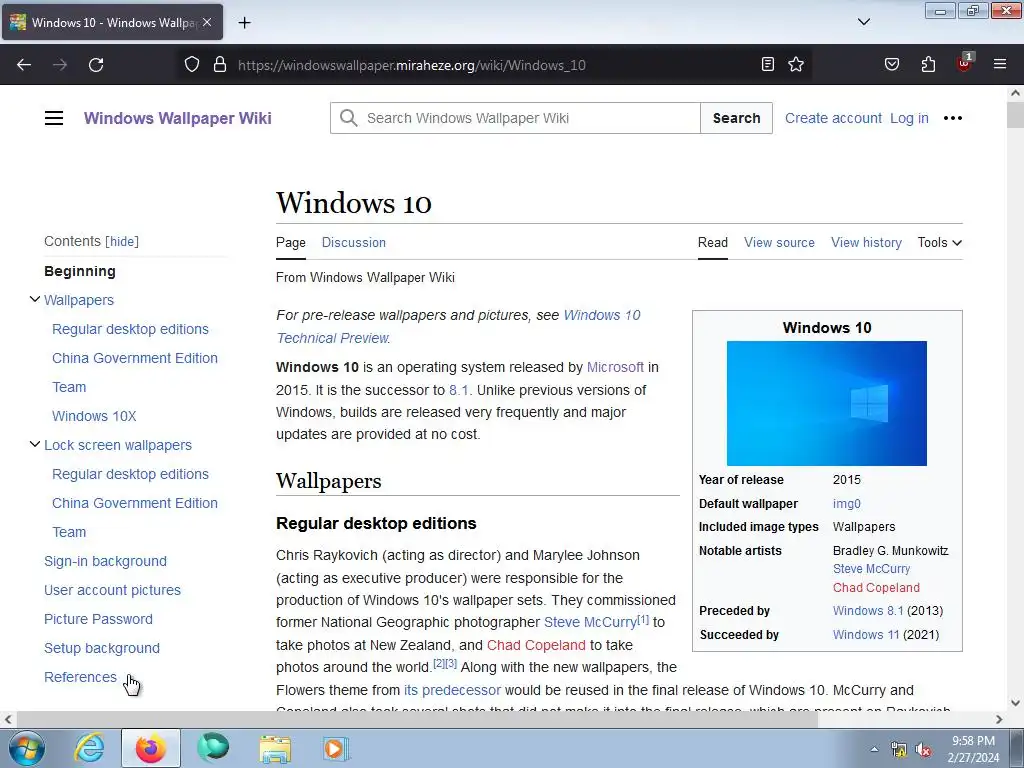Open the list all tabs dropdown
1024x768 pixels.
[x=863, y=22]
